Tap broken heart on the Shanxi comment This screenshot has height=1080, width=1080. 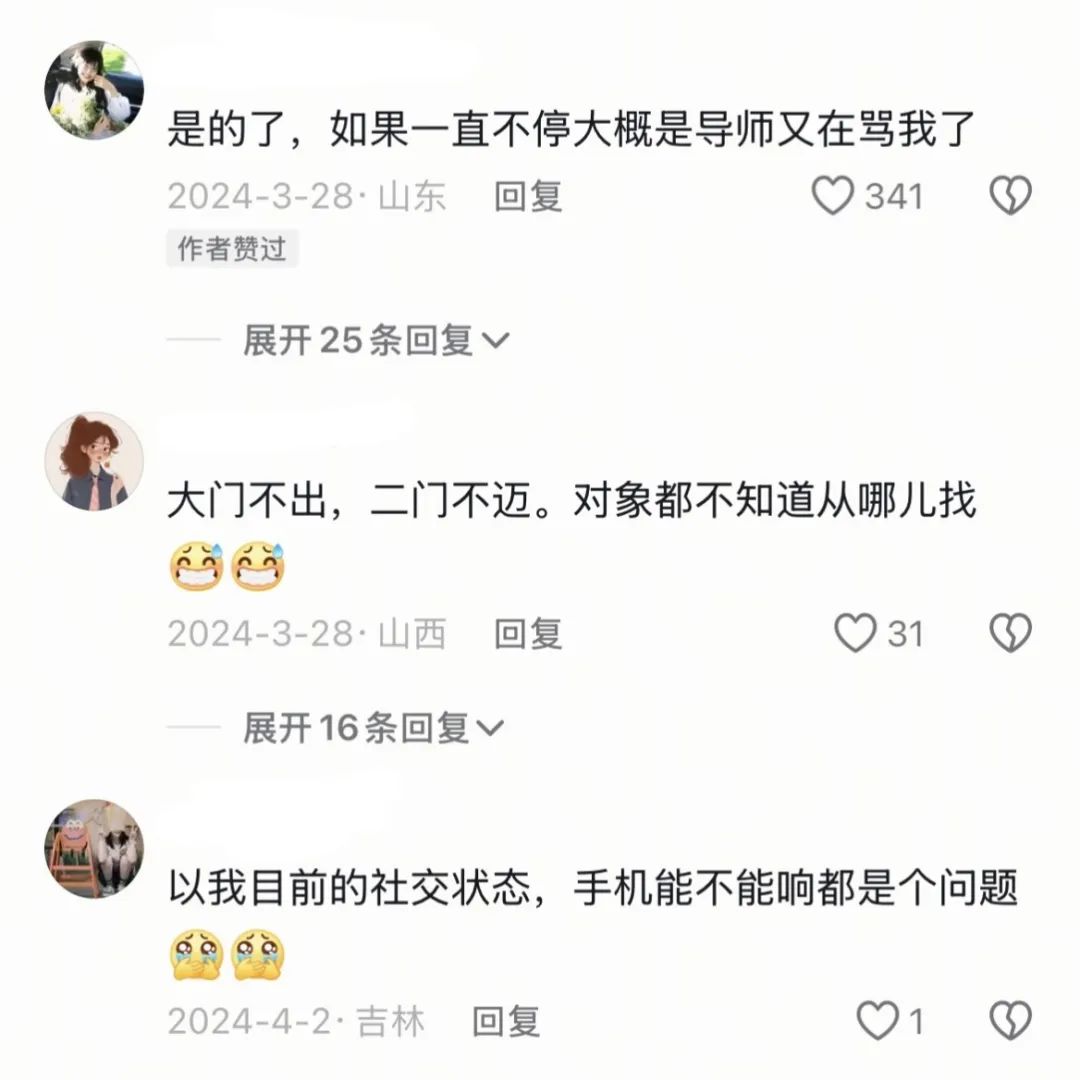1010,632
